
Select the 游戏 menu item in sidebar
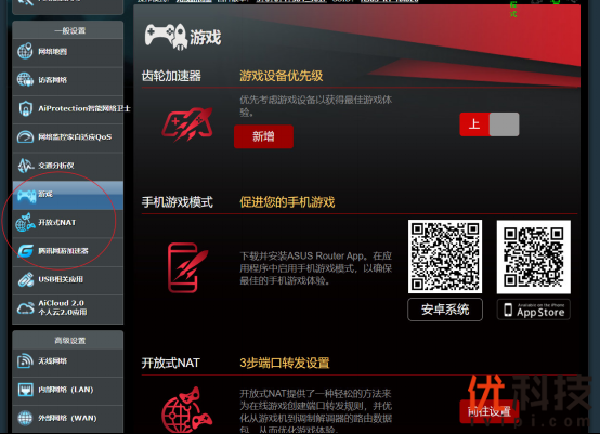coord(62,193)
